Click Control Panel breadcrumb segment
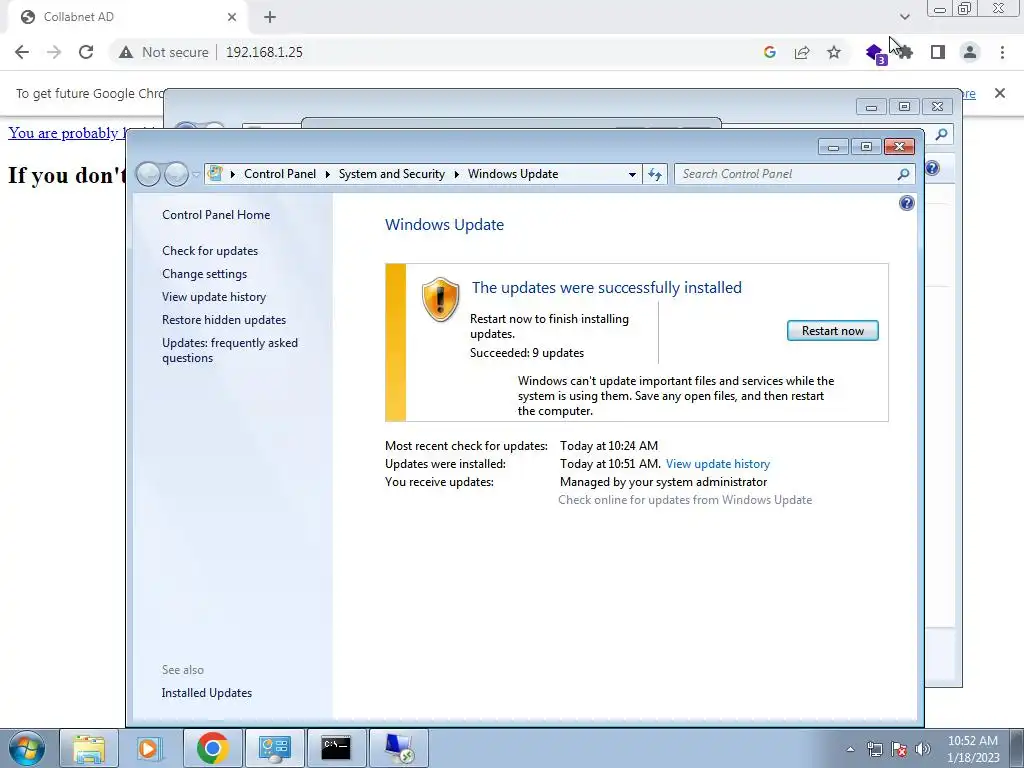This screenshot has width=1024, height=768. (x=280, y=174)
